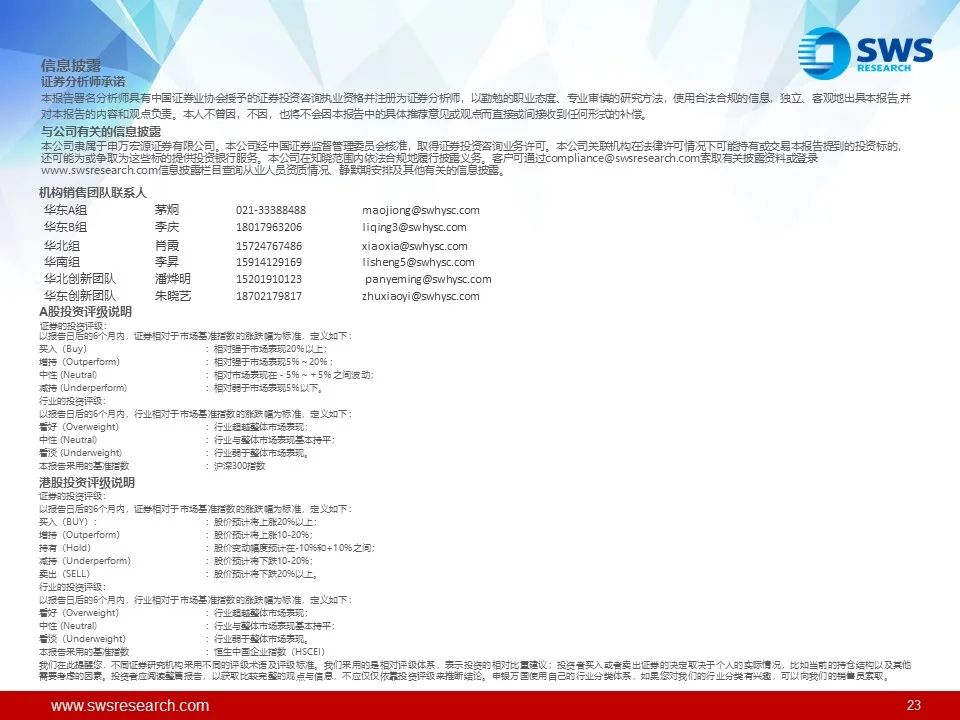Click the maojiong@swhysc.com email address
The image size is (960, 720).
pyautogui.click(x=421, y=210)
